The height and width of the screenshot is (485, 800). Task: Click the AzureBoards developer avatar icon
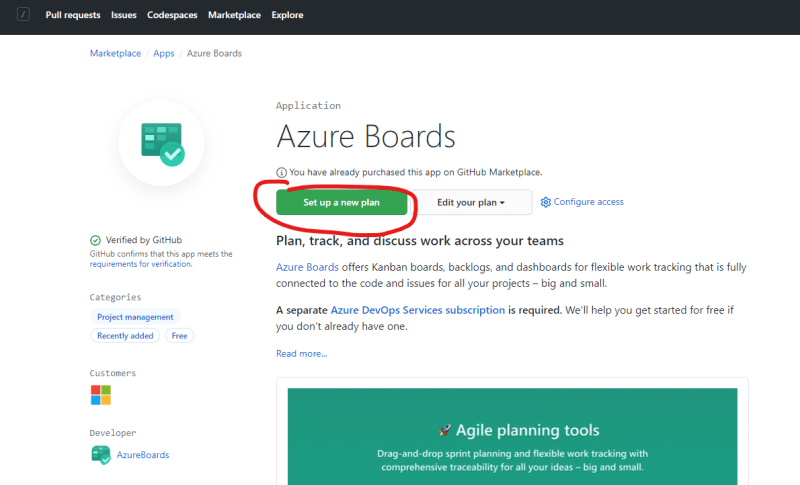pos(101,455)
